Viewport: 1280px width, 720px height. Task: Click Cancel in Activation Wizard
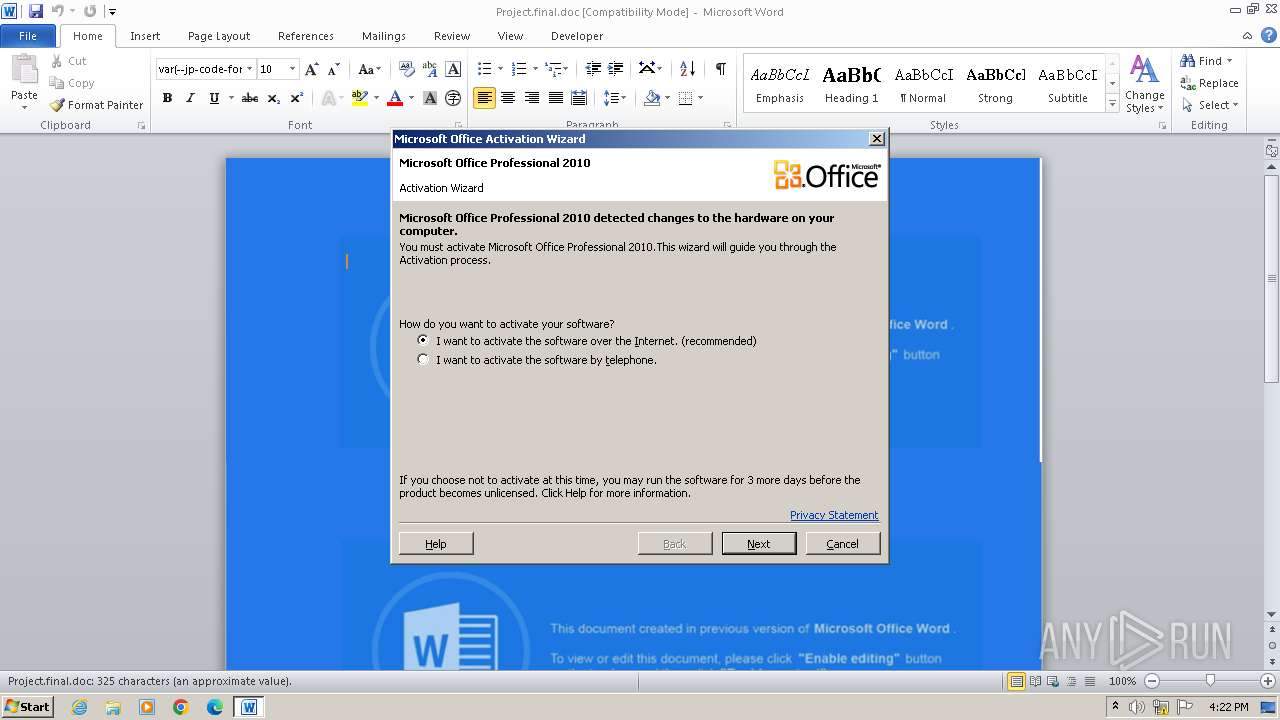pos(842,544)
